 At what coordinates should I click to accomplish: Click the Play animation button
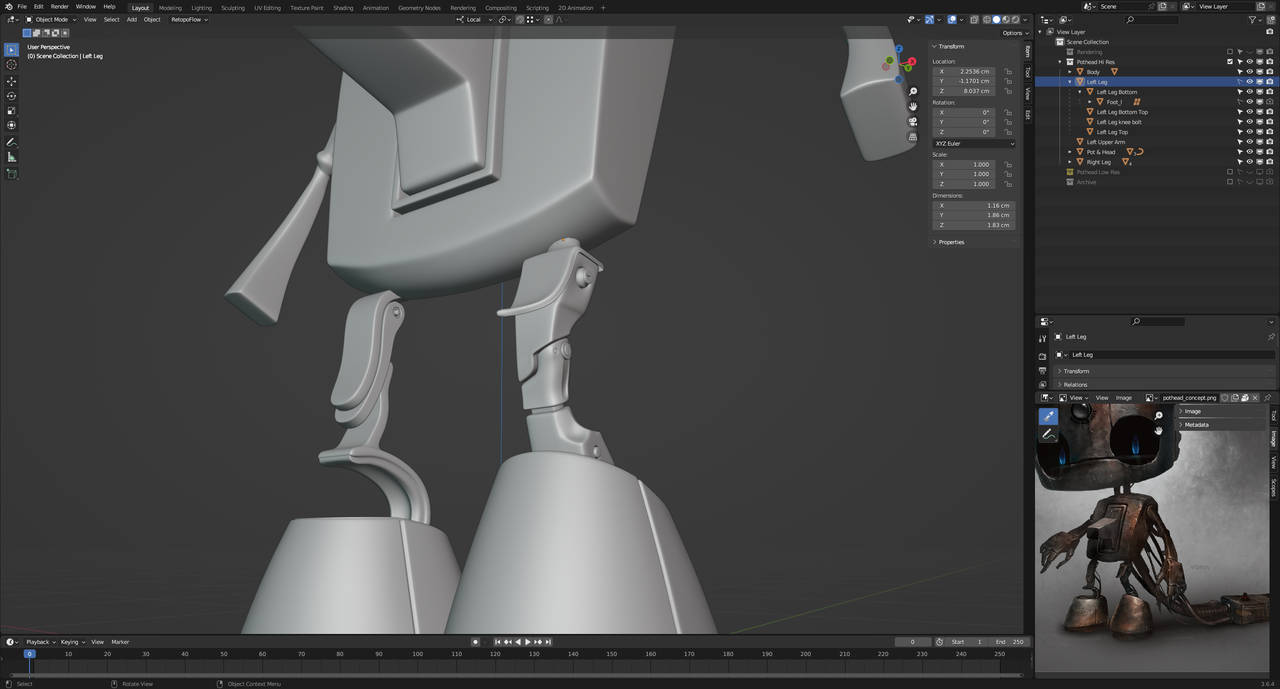coord(528,642)
